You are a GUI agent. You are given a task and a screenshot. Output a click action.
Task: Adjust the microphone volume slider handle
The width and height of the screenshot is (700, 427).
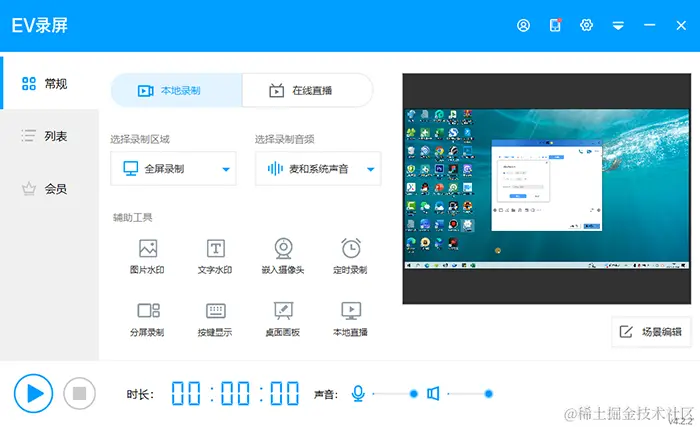click(x=413, y=394)
